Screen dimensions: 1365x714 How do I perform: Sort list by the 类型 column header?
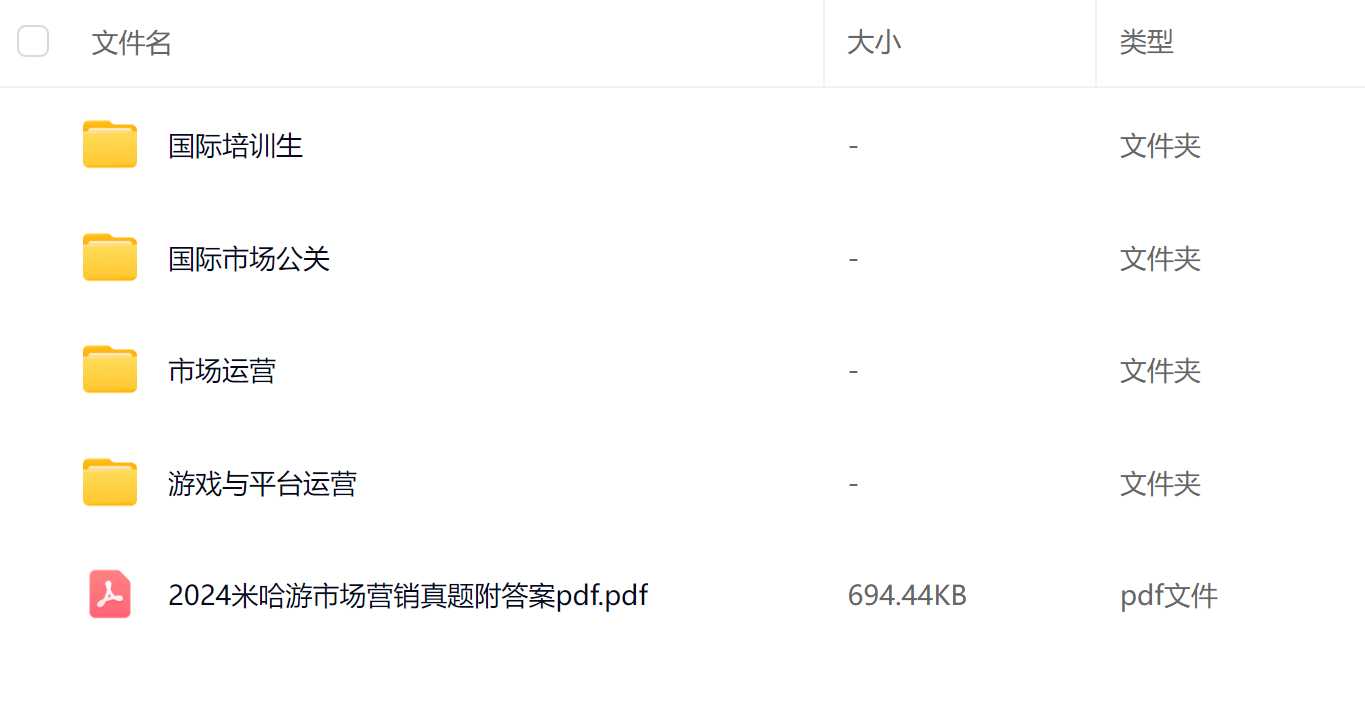click(1147, 42)
